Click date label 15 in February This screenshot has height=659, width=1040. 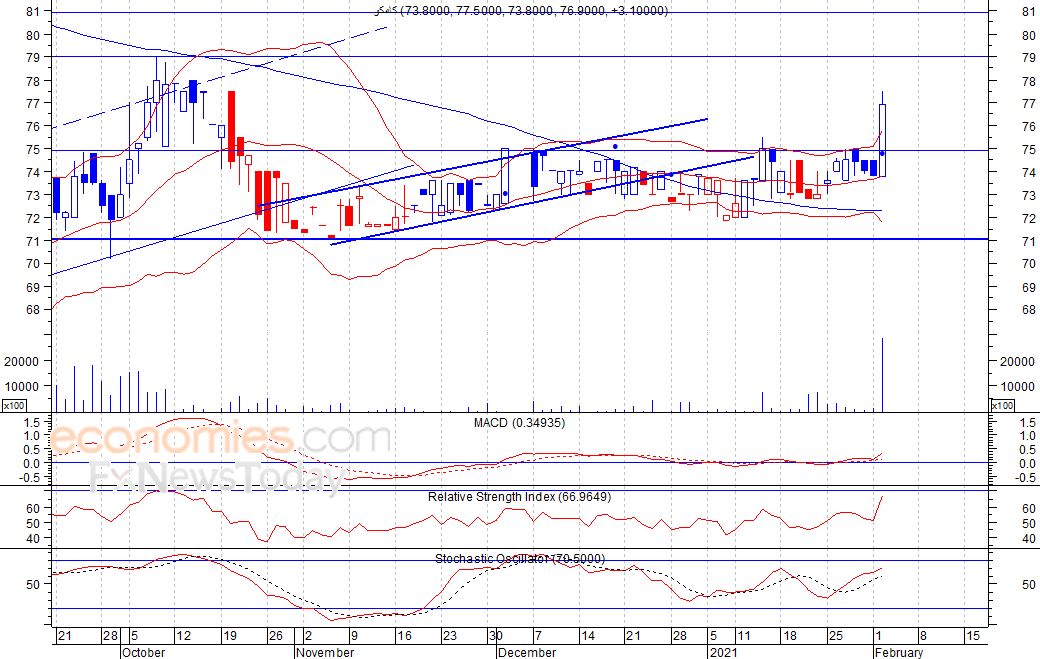[x=972, y=636]
